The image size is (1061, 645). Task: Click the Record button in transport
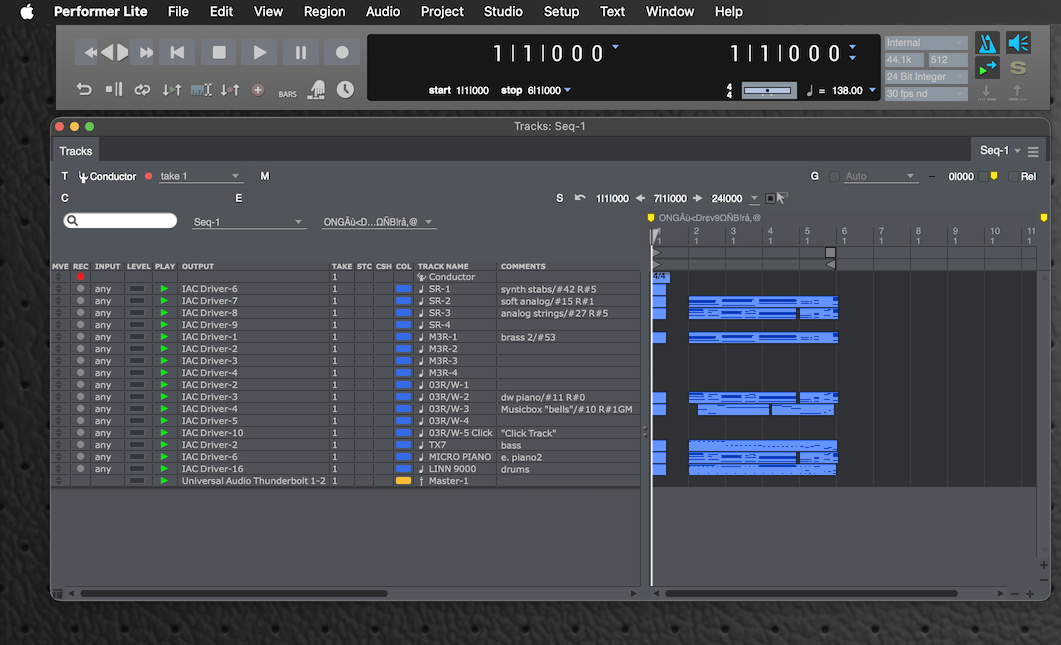pyautogui.click(x=342, y=53)
